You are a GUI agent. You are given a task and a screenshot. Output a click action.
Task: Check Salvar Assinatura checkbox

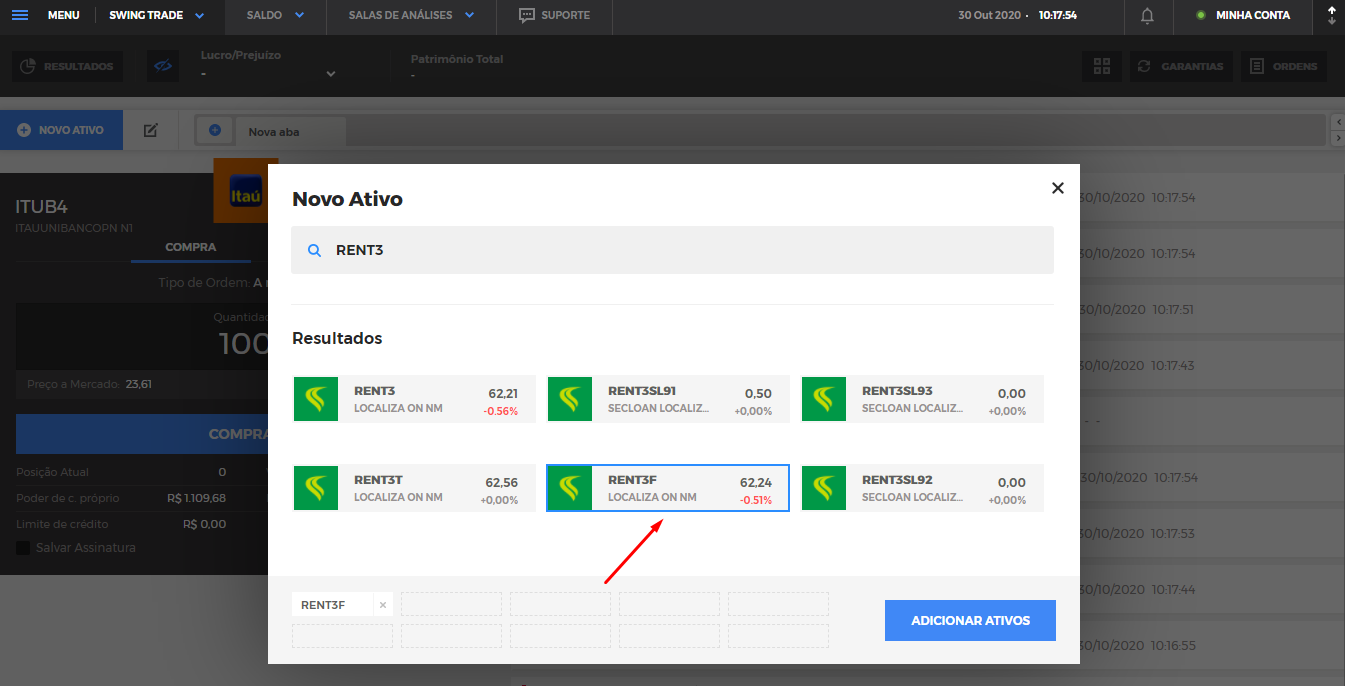click(x=22, y=548)
